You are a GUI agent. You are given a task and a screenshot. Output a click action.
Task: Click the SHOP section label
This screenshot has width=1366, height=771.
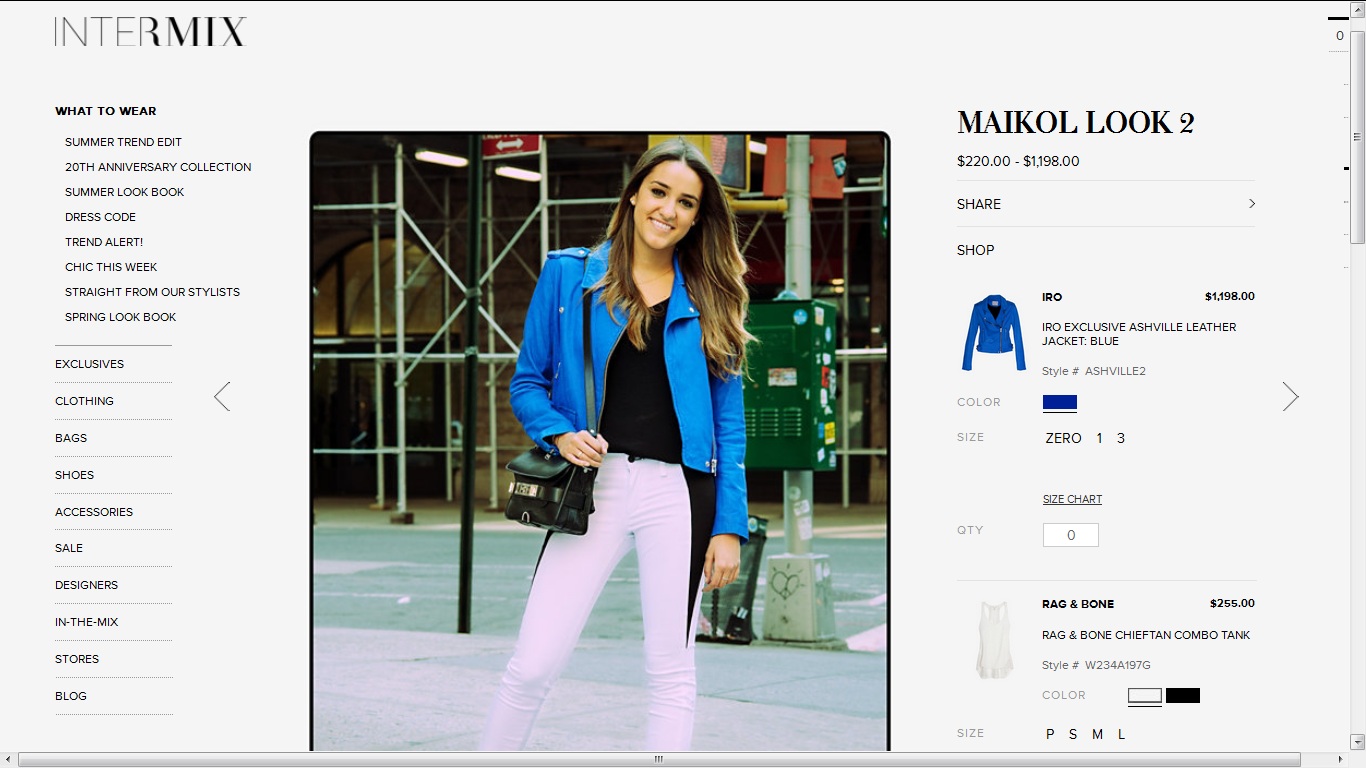click(976, 250)
